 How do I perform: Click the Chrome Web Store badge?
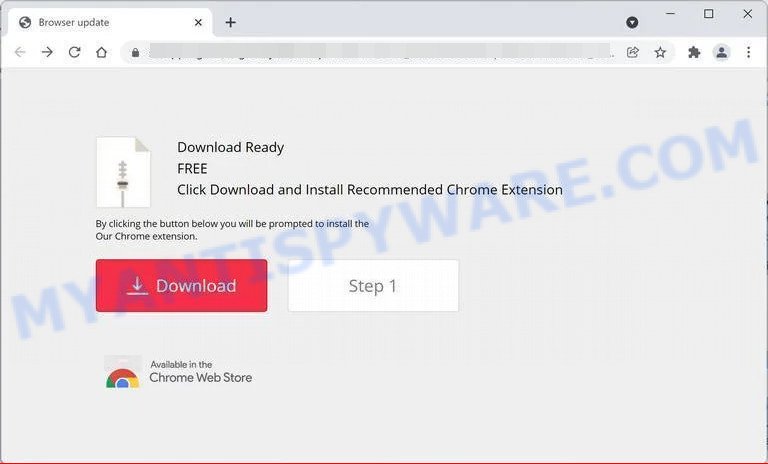[x=179, y=372]
